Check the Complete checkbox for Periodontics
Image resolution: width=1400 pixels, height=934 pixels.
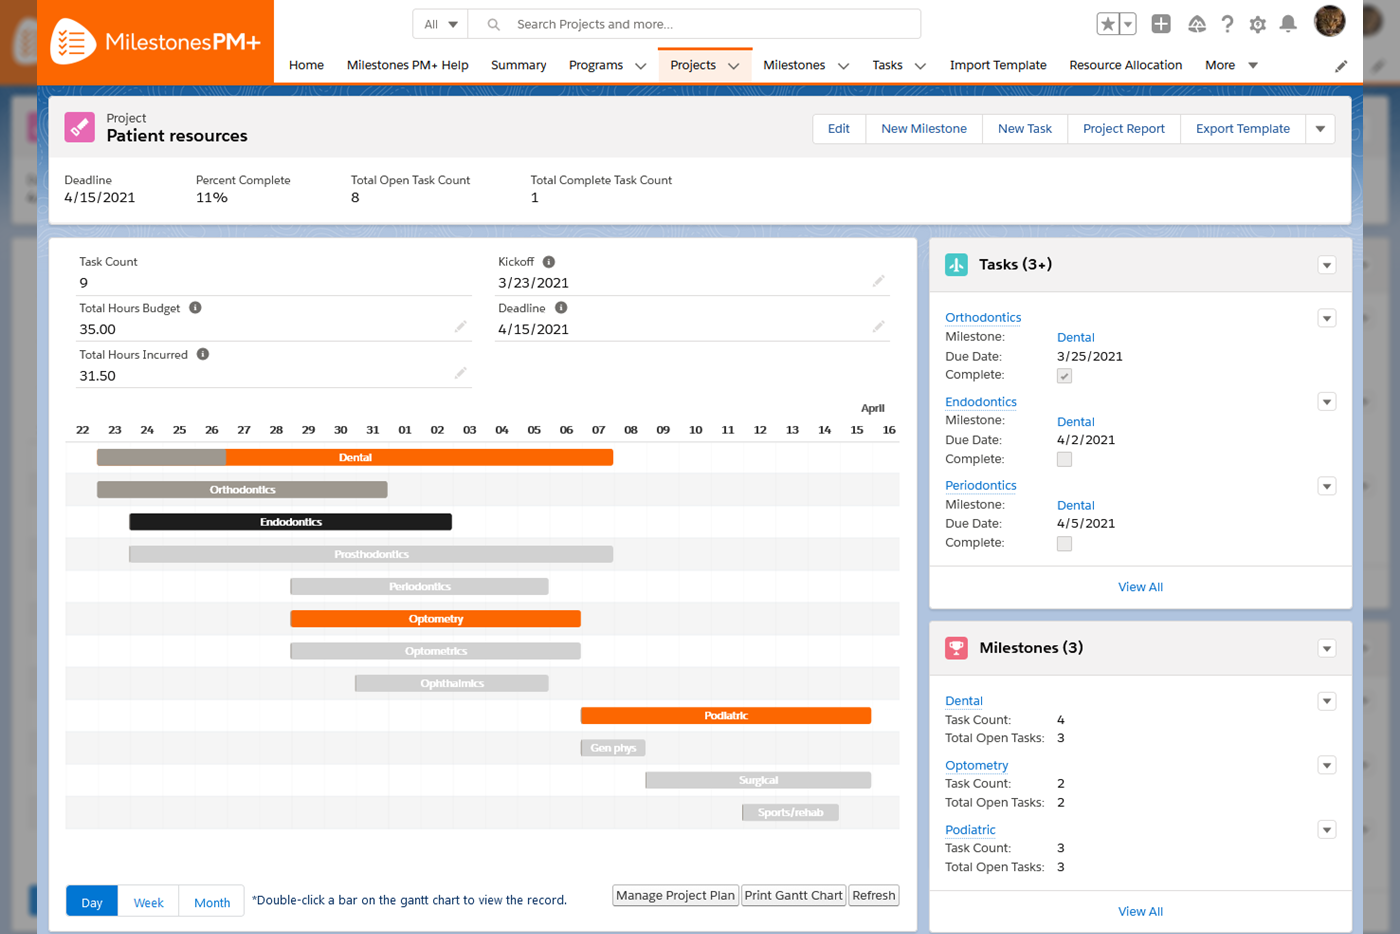(x=1064, y=542)
